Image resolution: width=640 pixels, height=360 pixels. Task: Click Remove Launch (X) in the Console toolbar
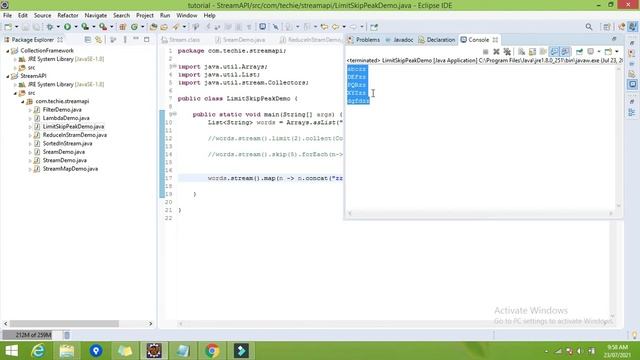click(x=496, y=52)
